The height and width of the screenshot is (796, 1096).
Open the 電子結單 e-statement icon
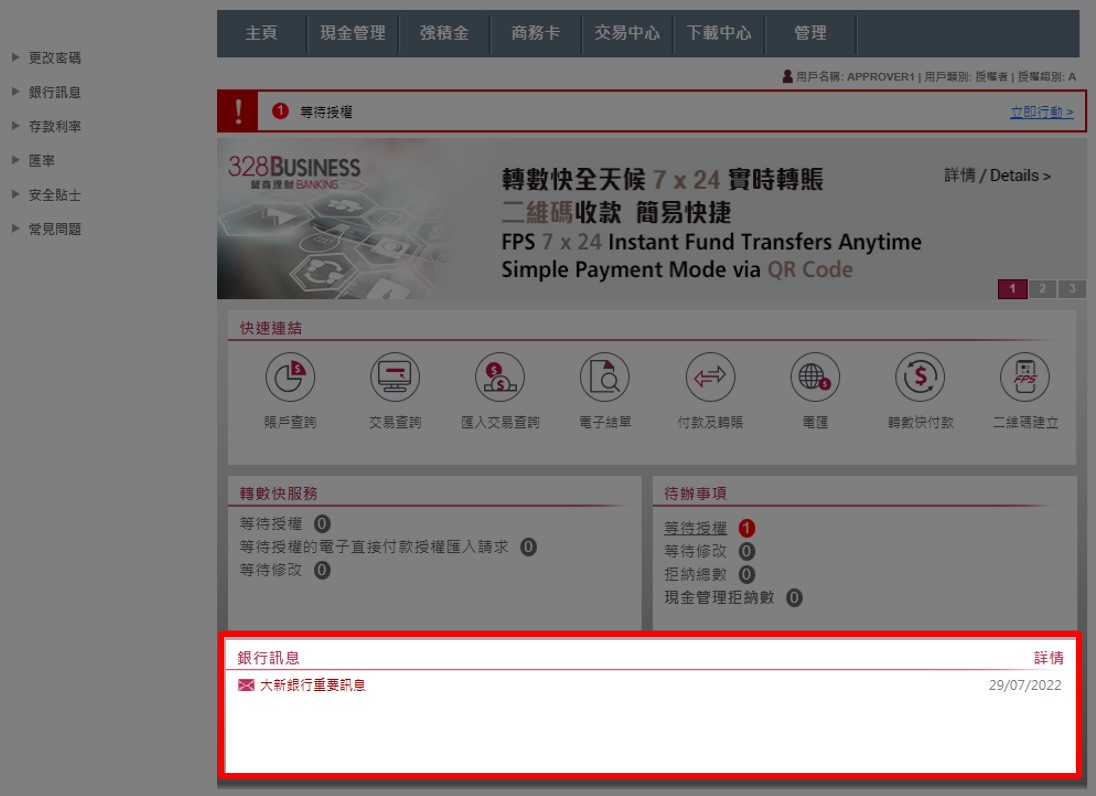click(x=604, y=378)
